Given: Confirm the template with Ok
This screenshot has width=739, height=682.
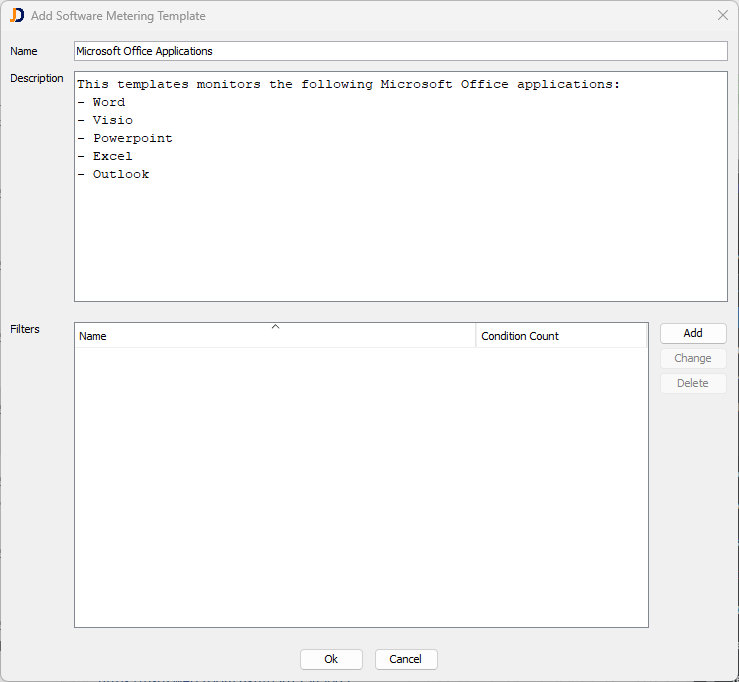Looking at the screenshot, I should [x=331, y=659].
